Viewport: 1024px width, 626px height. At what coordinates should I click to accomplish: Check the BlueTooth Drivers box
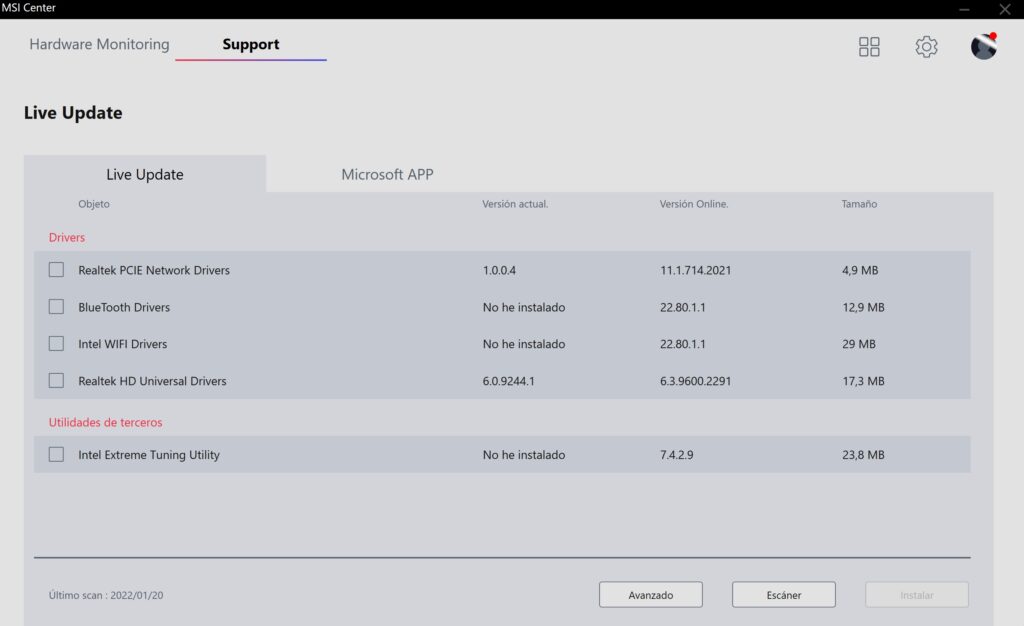(56, 306)
